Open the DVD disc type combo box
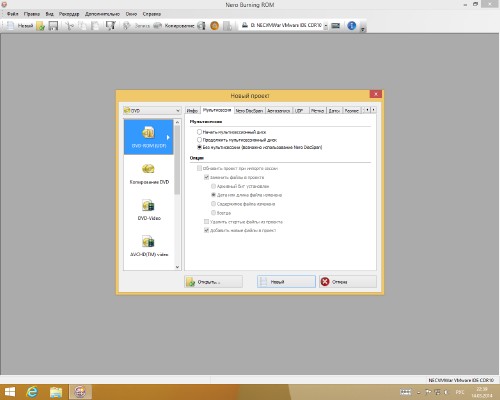The height and width of the screenshot is (400, 500). (x=152, y=110)
